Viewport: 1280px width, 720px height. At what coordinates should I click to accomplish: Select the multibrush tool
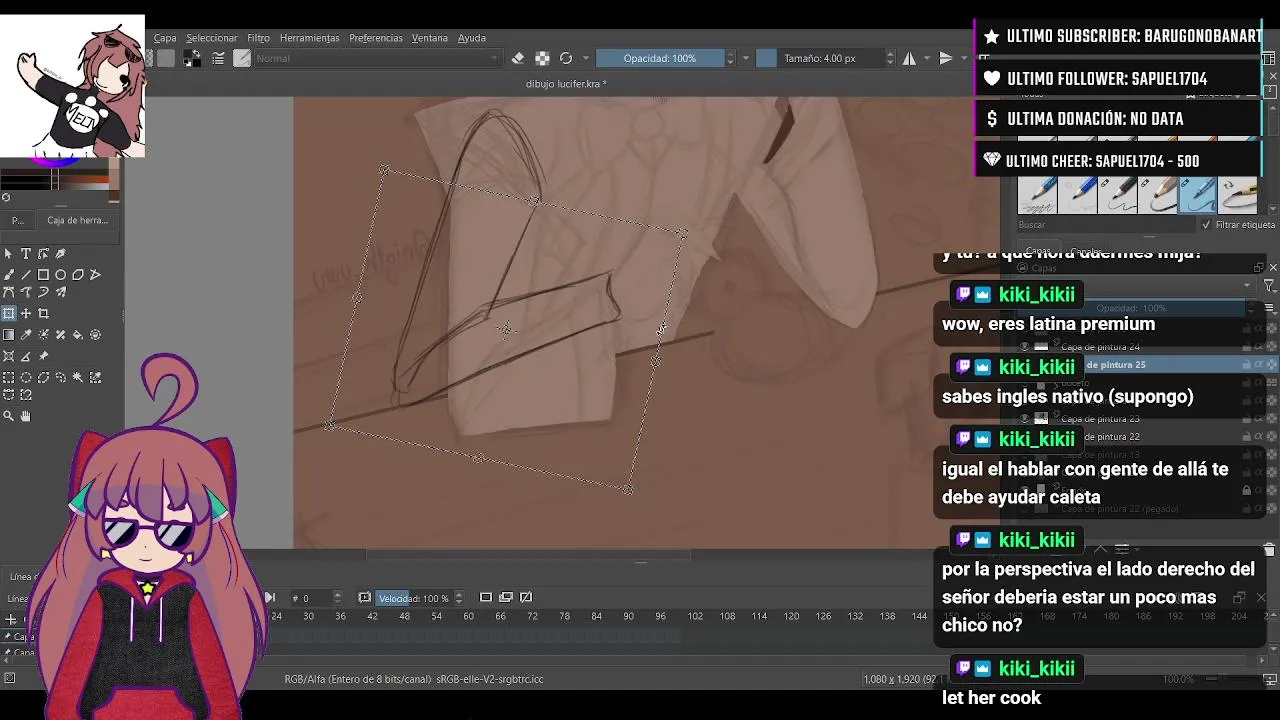point(60,292)
